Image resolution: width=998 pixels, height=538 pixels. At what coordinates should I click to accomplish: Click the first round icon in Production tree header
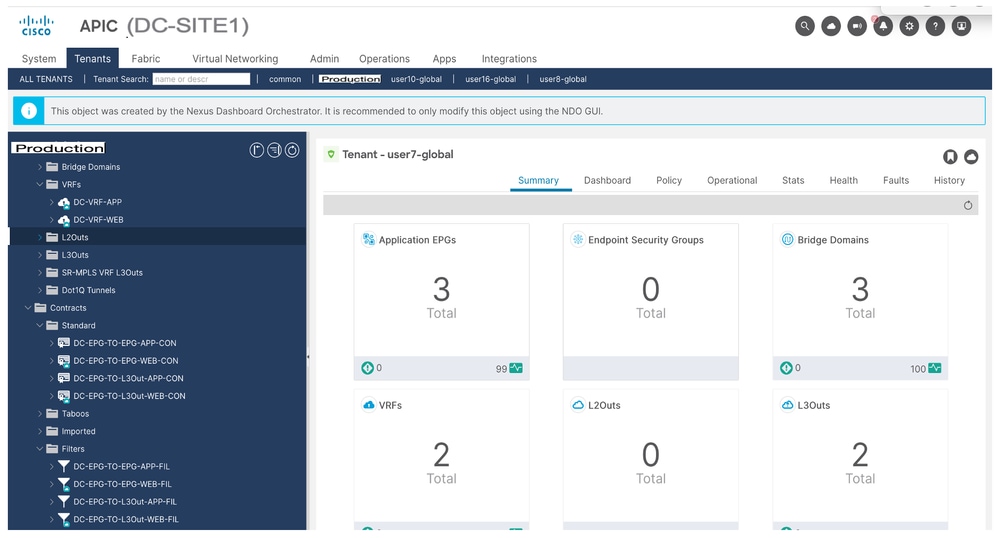(257, 150)
